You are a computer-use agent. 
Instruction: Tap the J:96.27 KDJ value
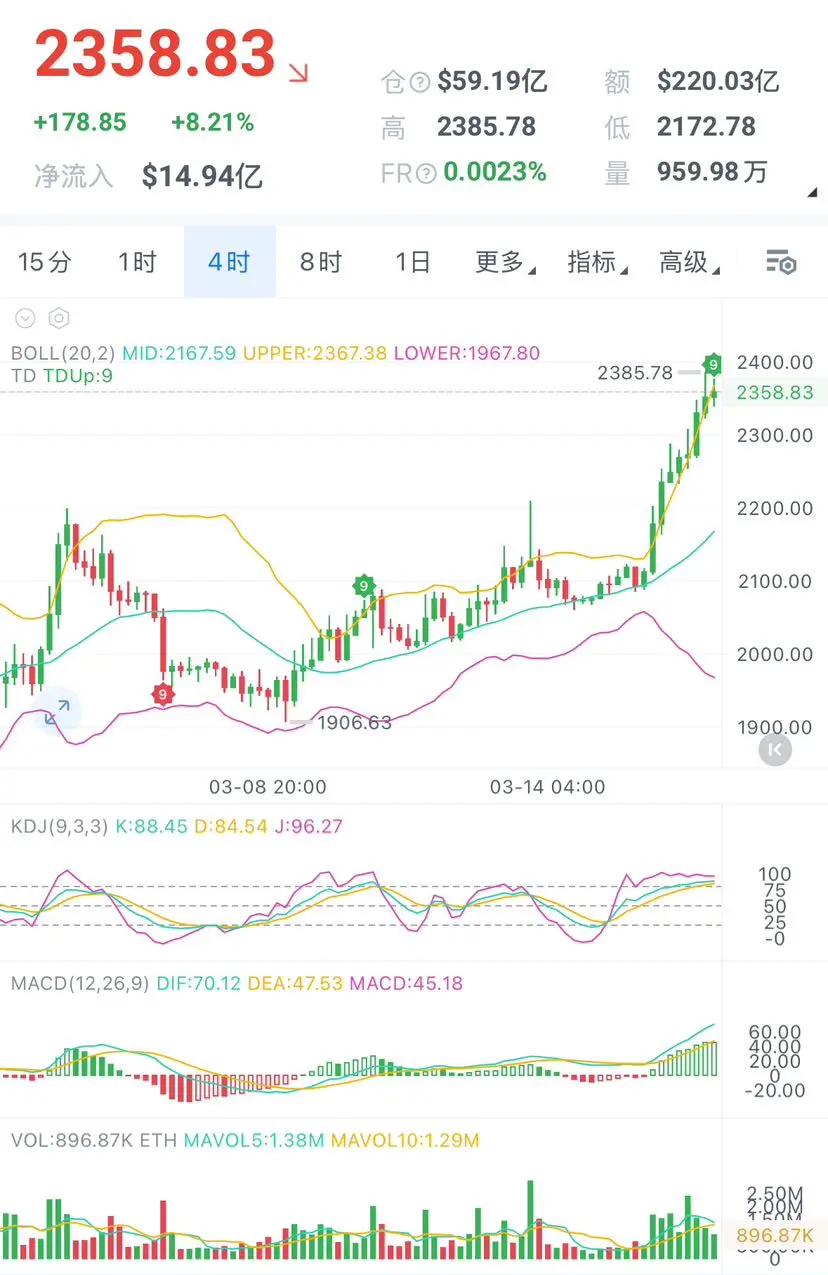coord(308,827)
